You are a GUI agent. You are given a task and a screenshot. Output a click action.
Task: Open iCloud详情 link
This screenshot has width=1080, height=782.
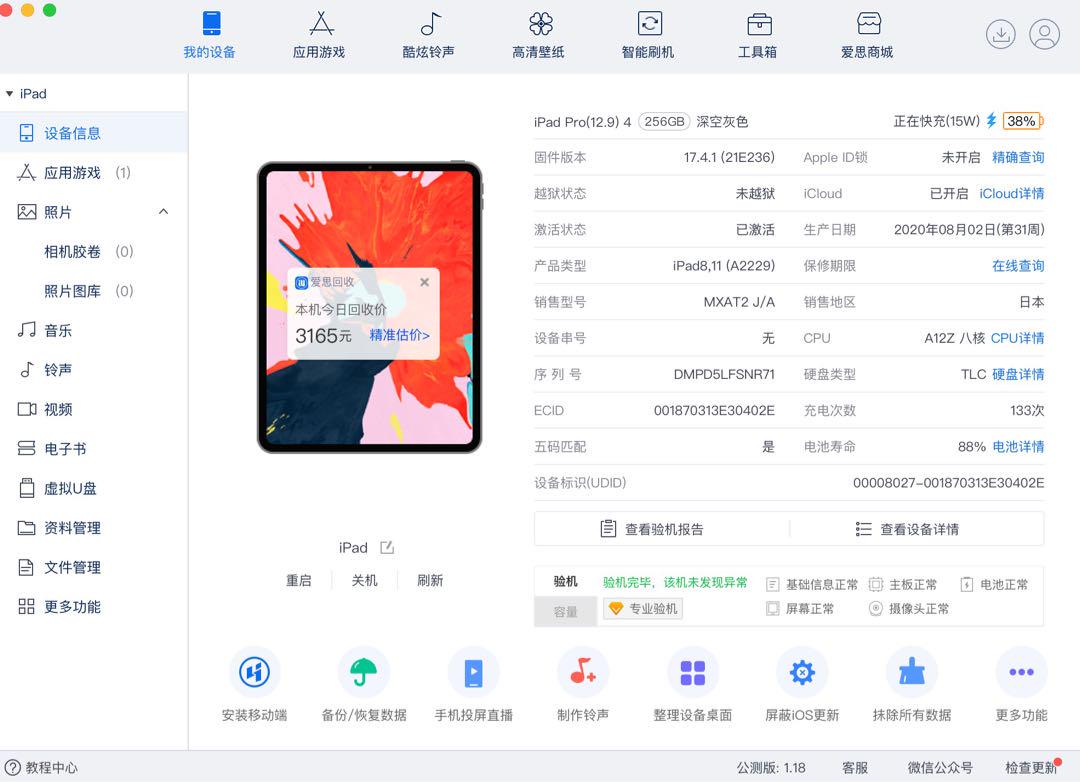click(1012, 194)
